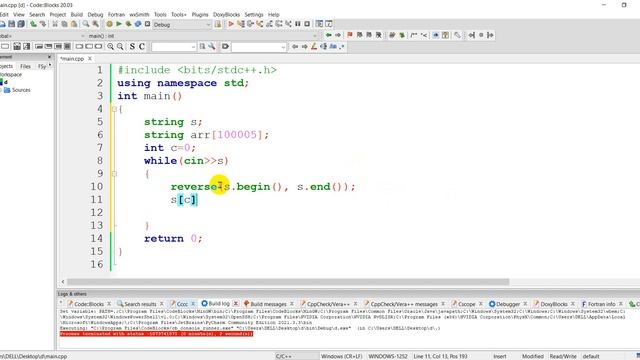Viewport: 640px width, 360px height.
Task: Switch to the Build messages tab
Action: [268, 304]
